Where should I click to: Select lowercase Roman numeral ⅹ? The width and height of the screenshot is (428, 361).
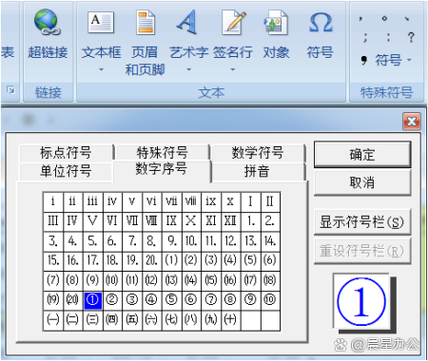click(230, 201)
